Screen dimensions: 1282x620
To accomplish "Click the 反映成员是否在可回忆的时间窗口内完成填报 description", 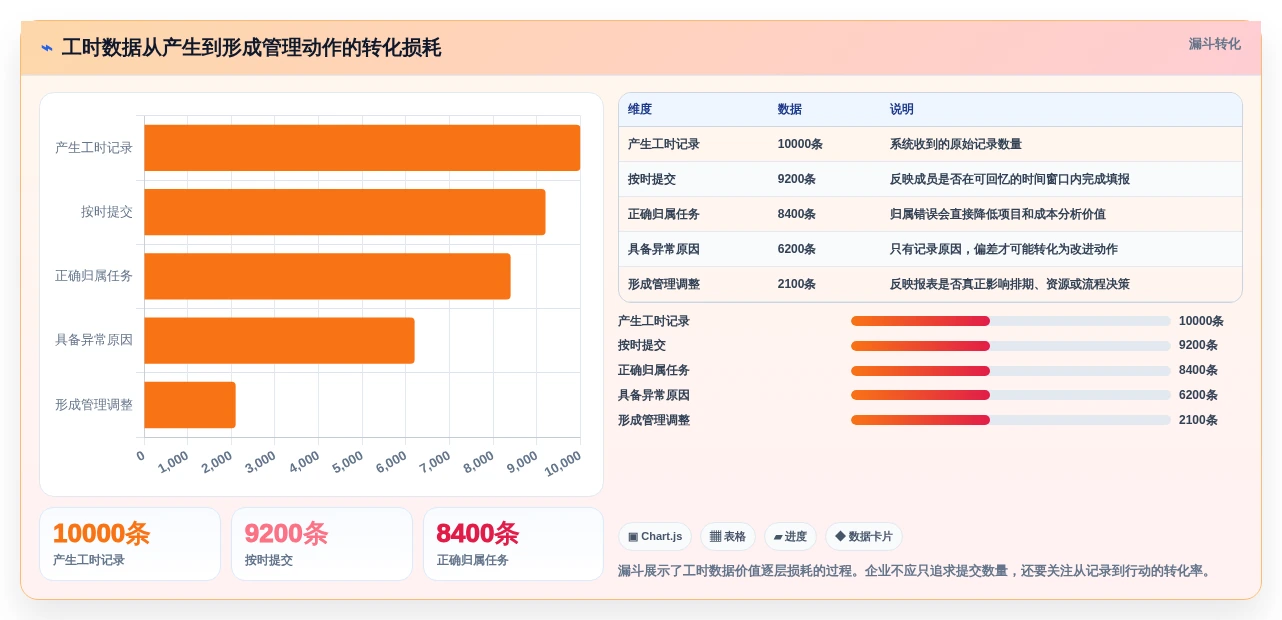I will point(1010,179).
